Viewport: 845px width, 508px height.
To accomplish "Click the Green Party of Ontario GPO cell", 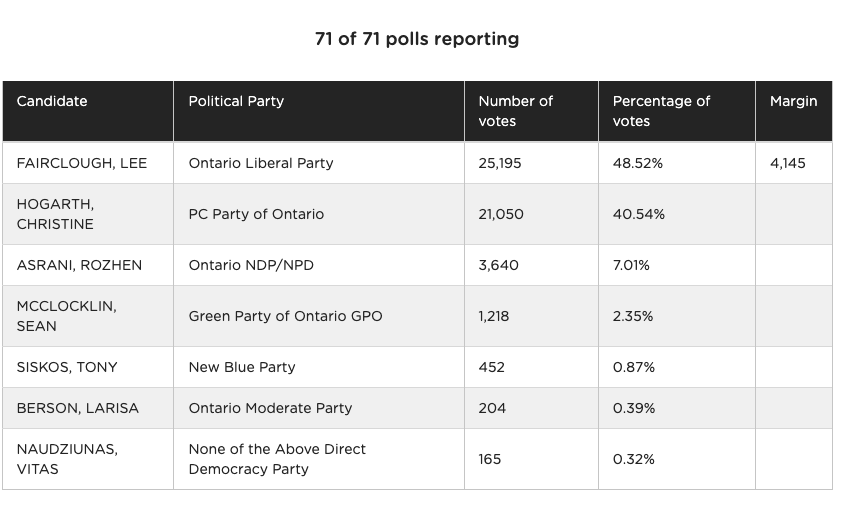I will 285,316.
